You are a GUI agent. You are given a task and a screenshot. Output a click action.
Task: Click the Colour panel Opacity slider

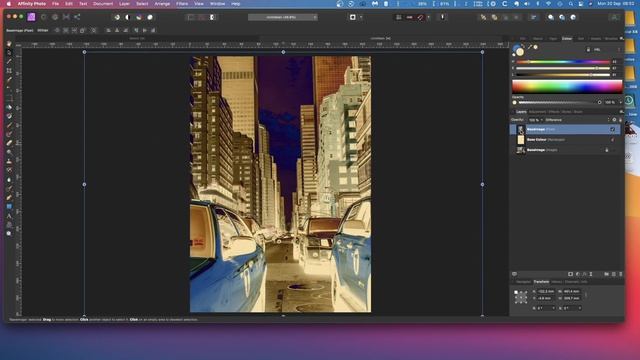(x=559, y=102)
